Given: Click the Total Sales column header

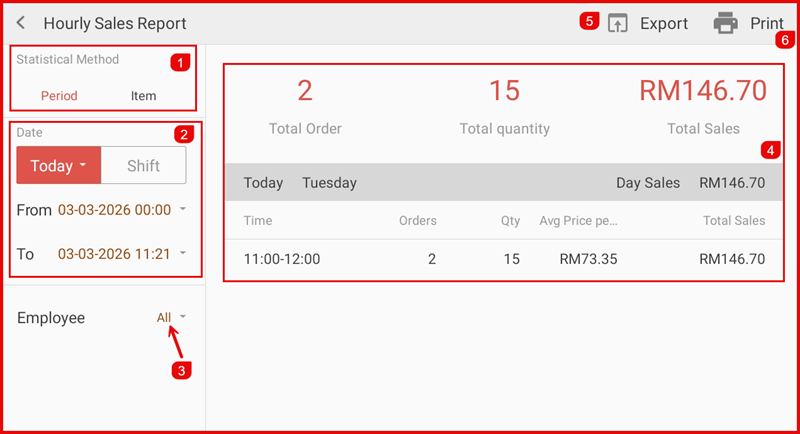Looking at the screenshot, I should (x=733, y=220).
